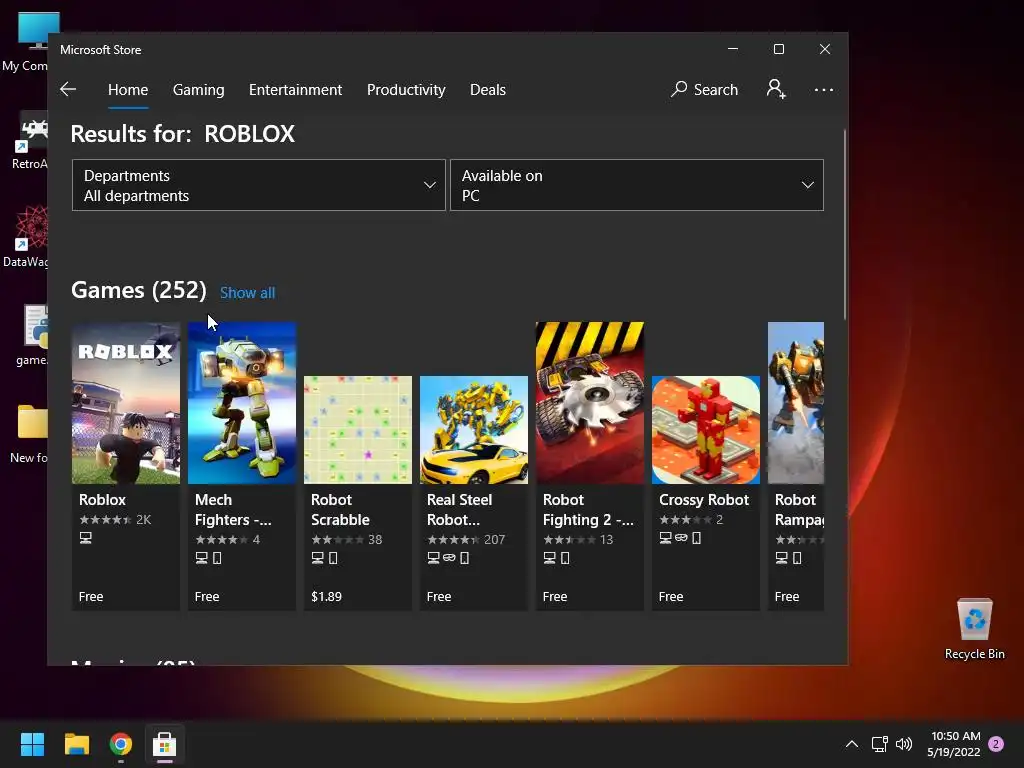The width and height of the screenshot is (1024, 768).
Task: Open the Windows Start menu
Action: coord(32,744)
